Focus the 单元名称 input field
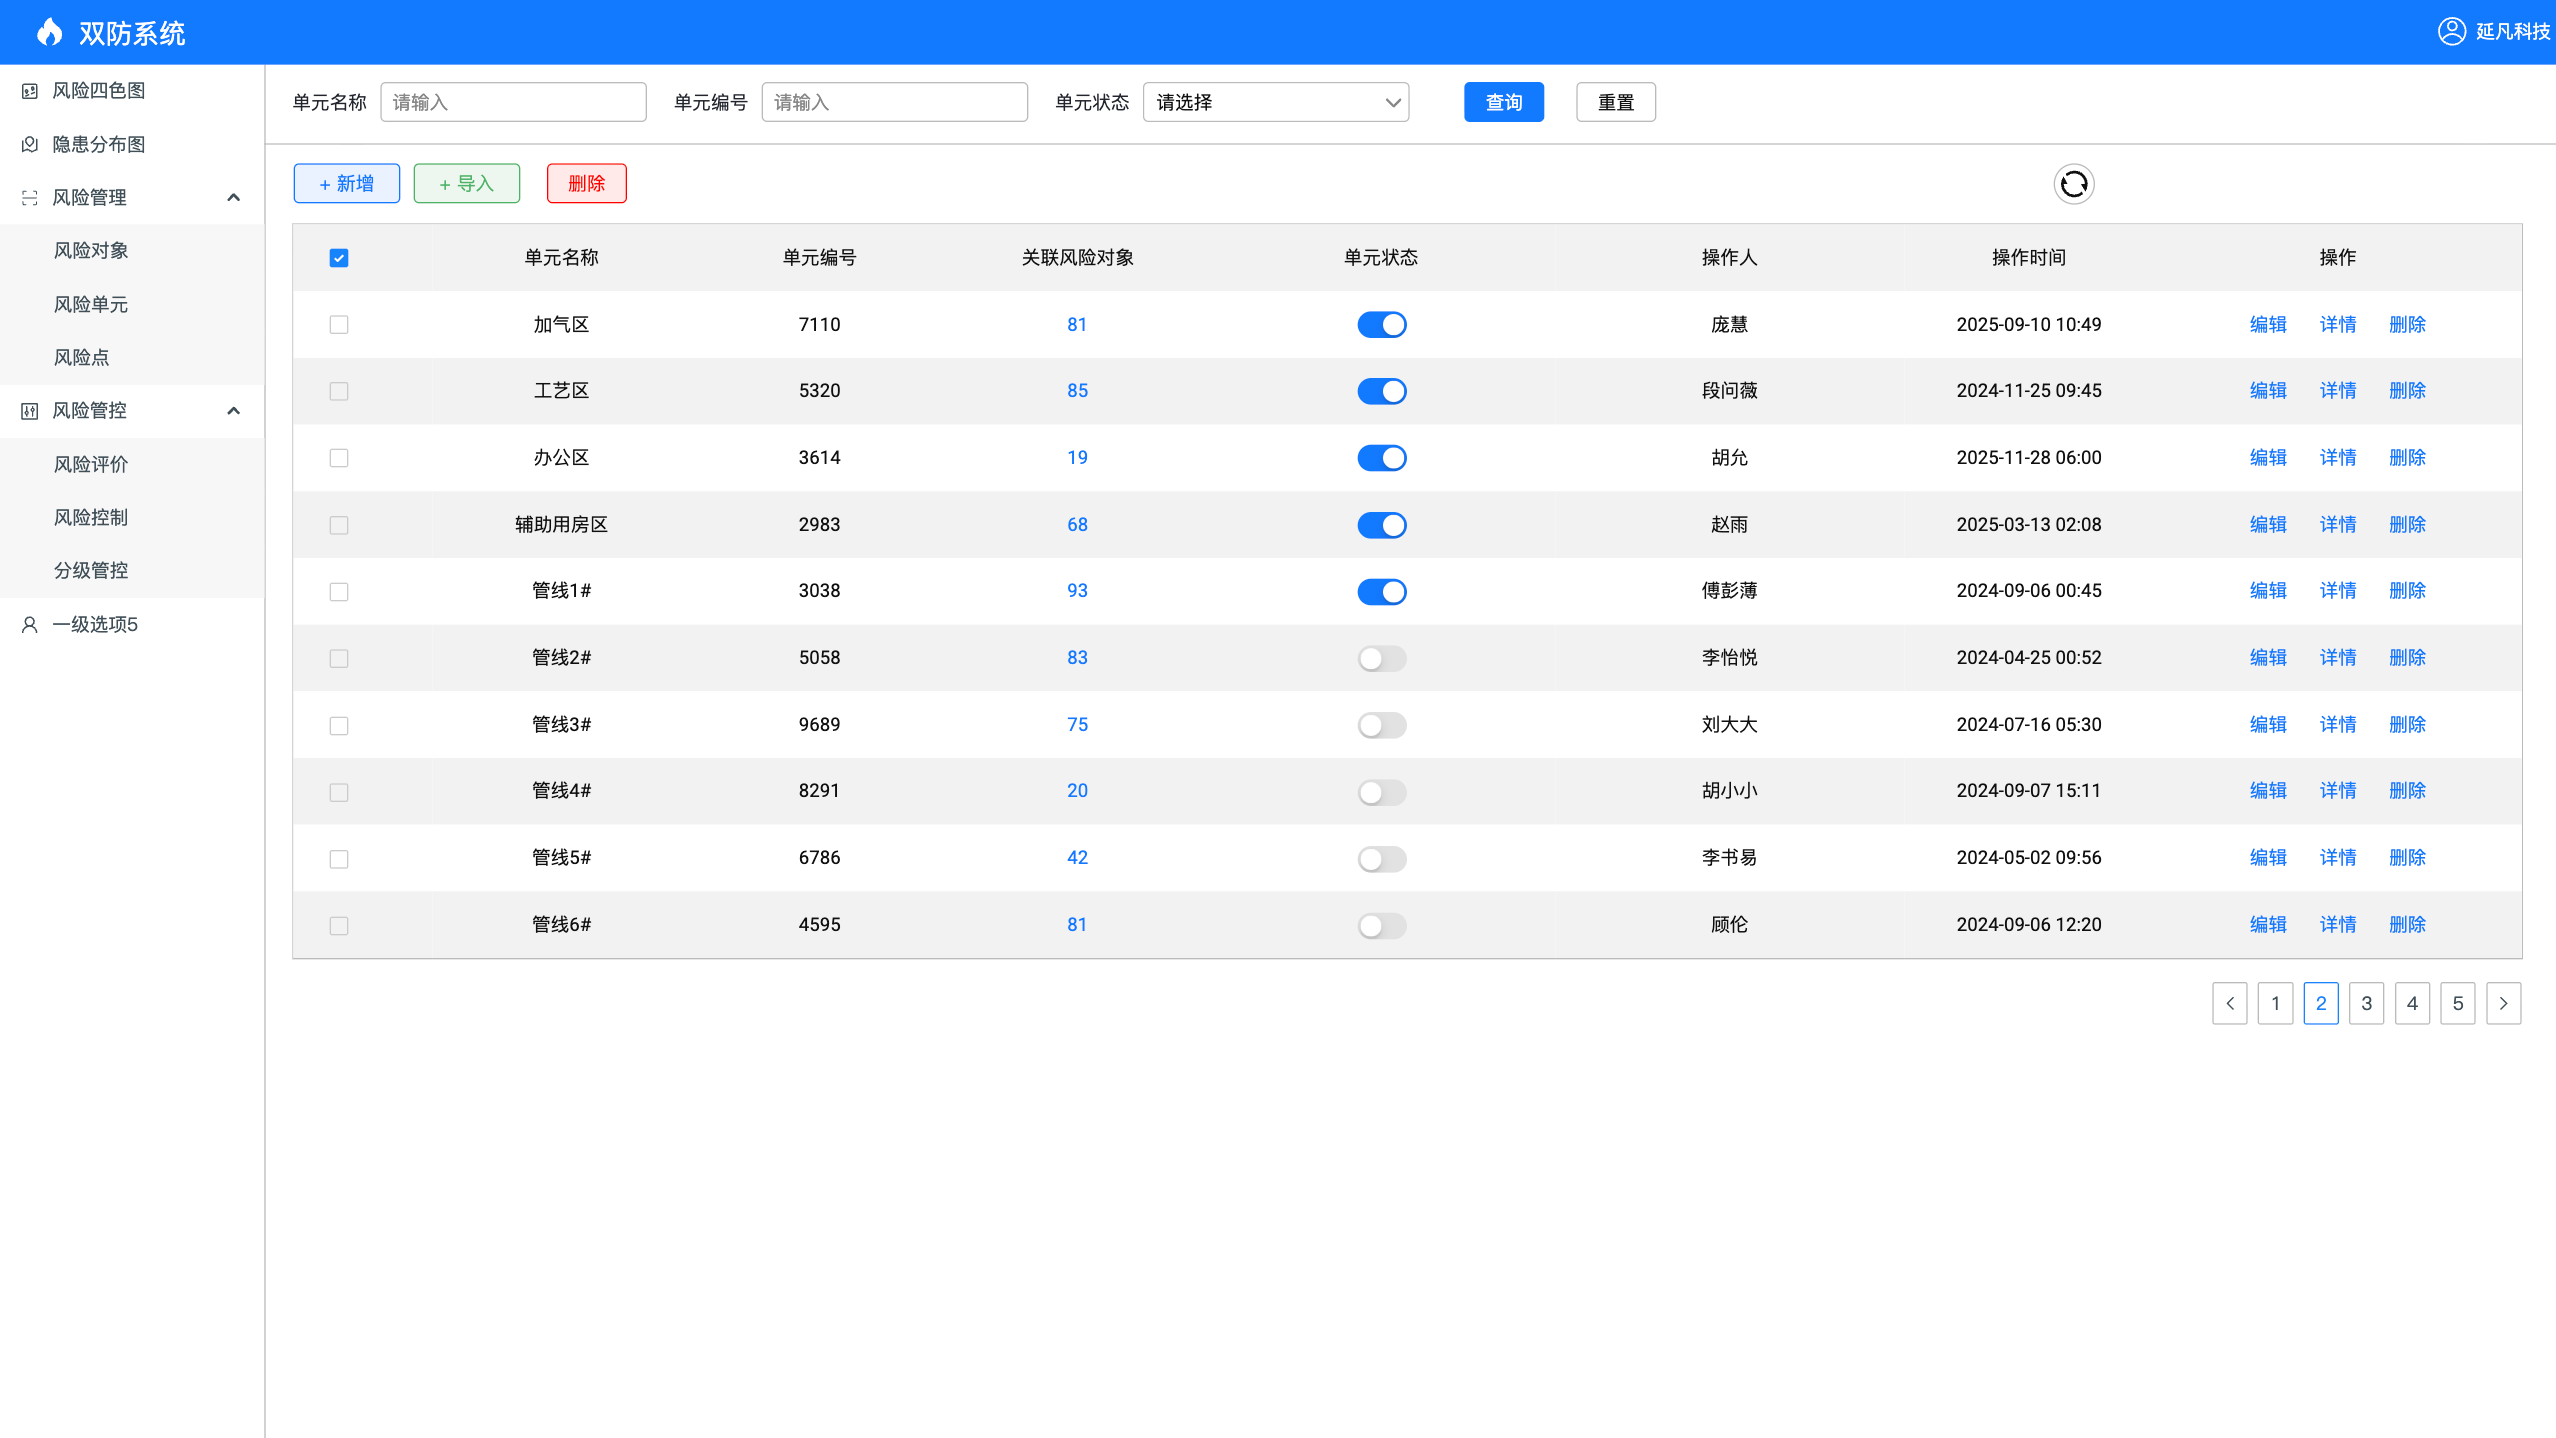The width and height of the screenshot is (2556, 1438). (x=513, y=102)
